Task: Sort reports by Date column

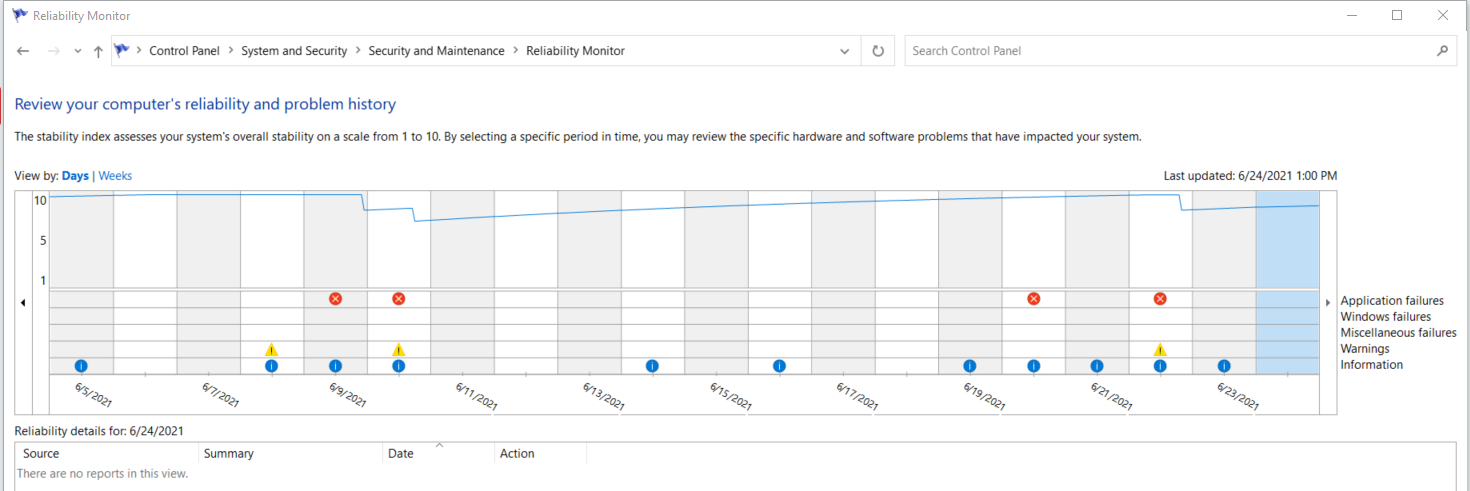Action: 438,454
